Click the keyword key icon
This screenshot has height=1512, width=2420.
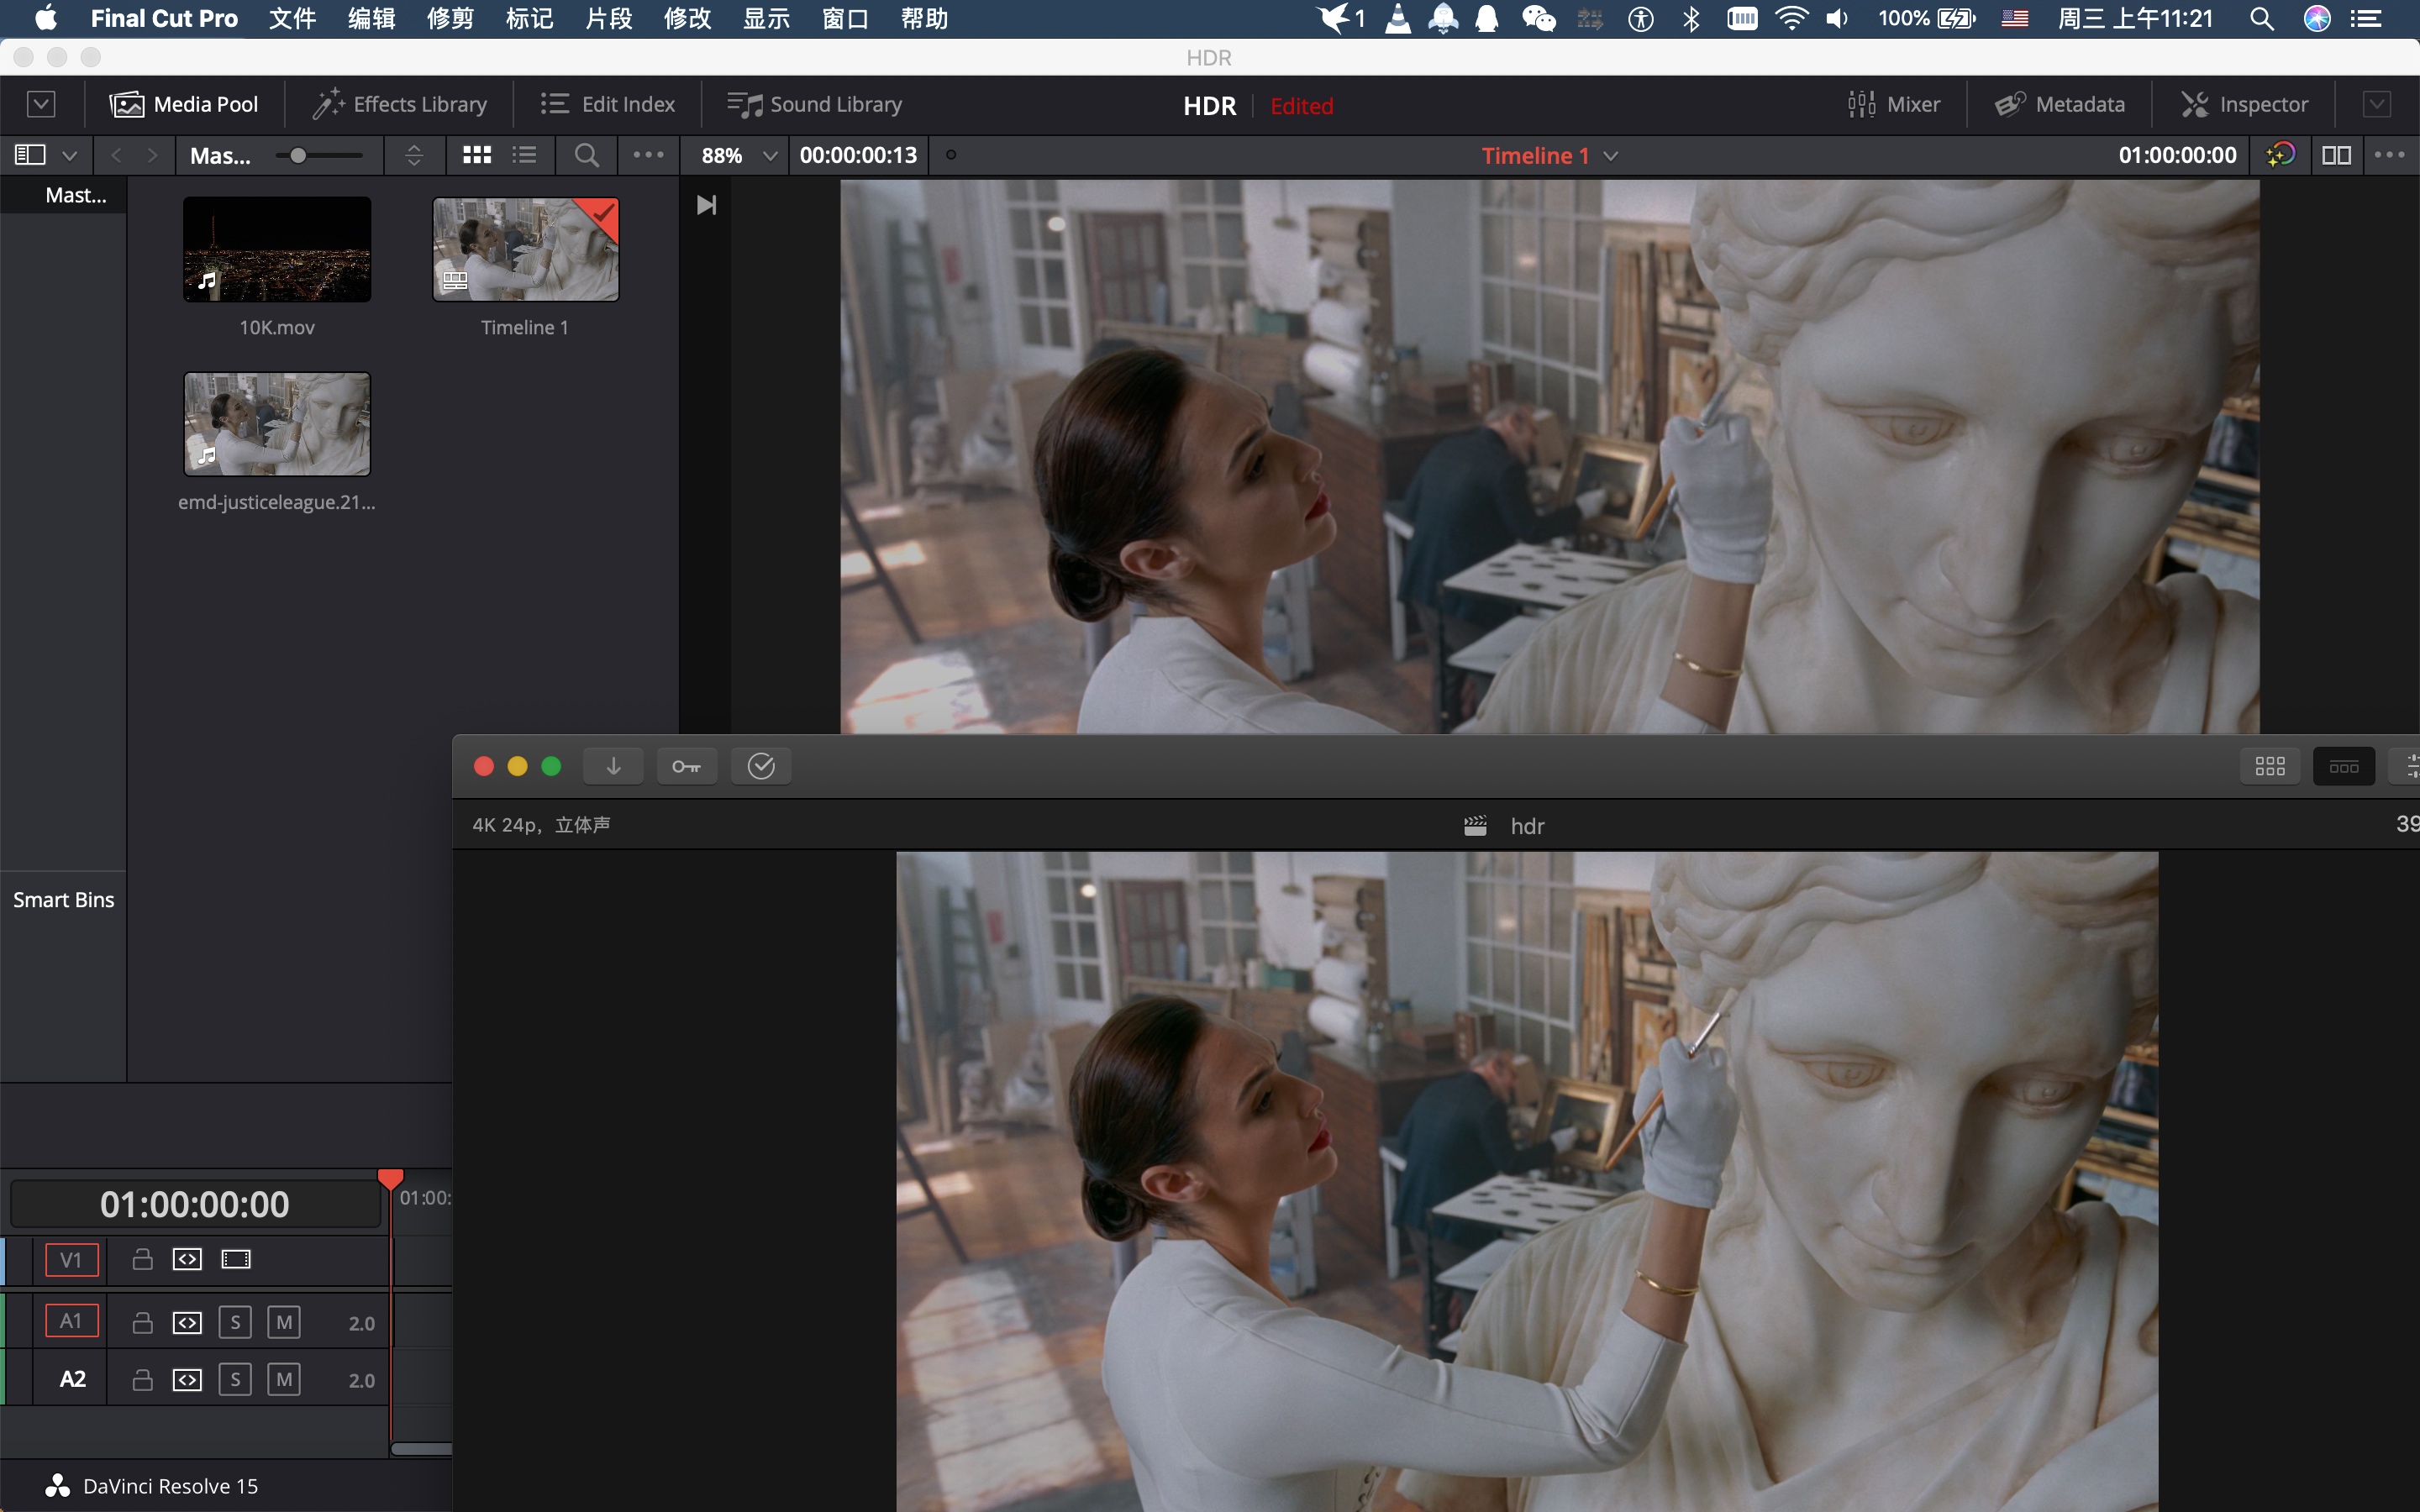pos(686,766)
